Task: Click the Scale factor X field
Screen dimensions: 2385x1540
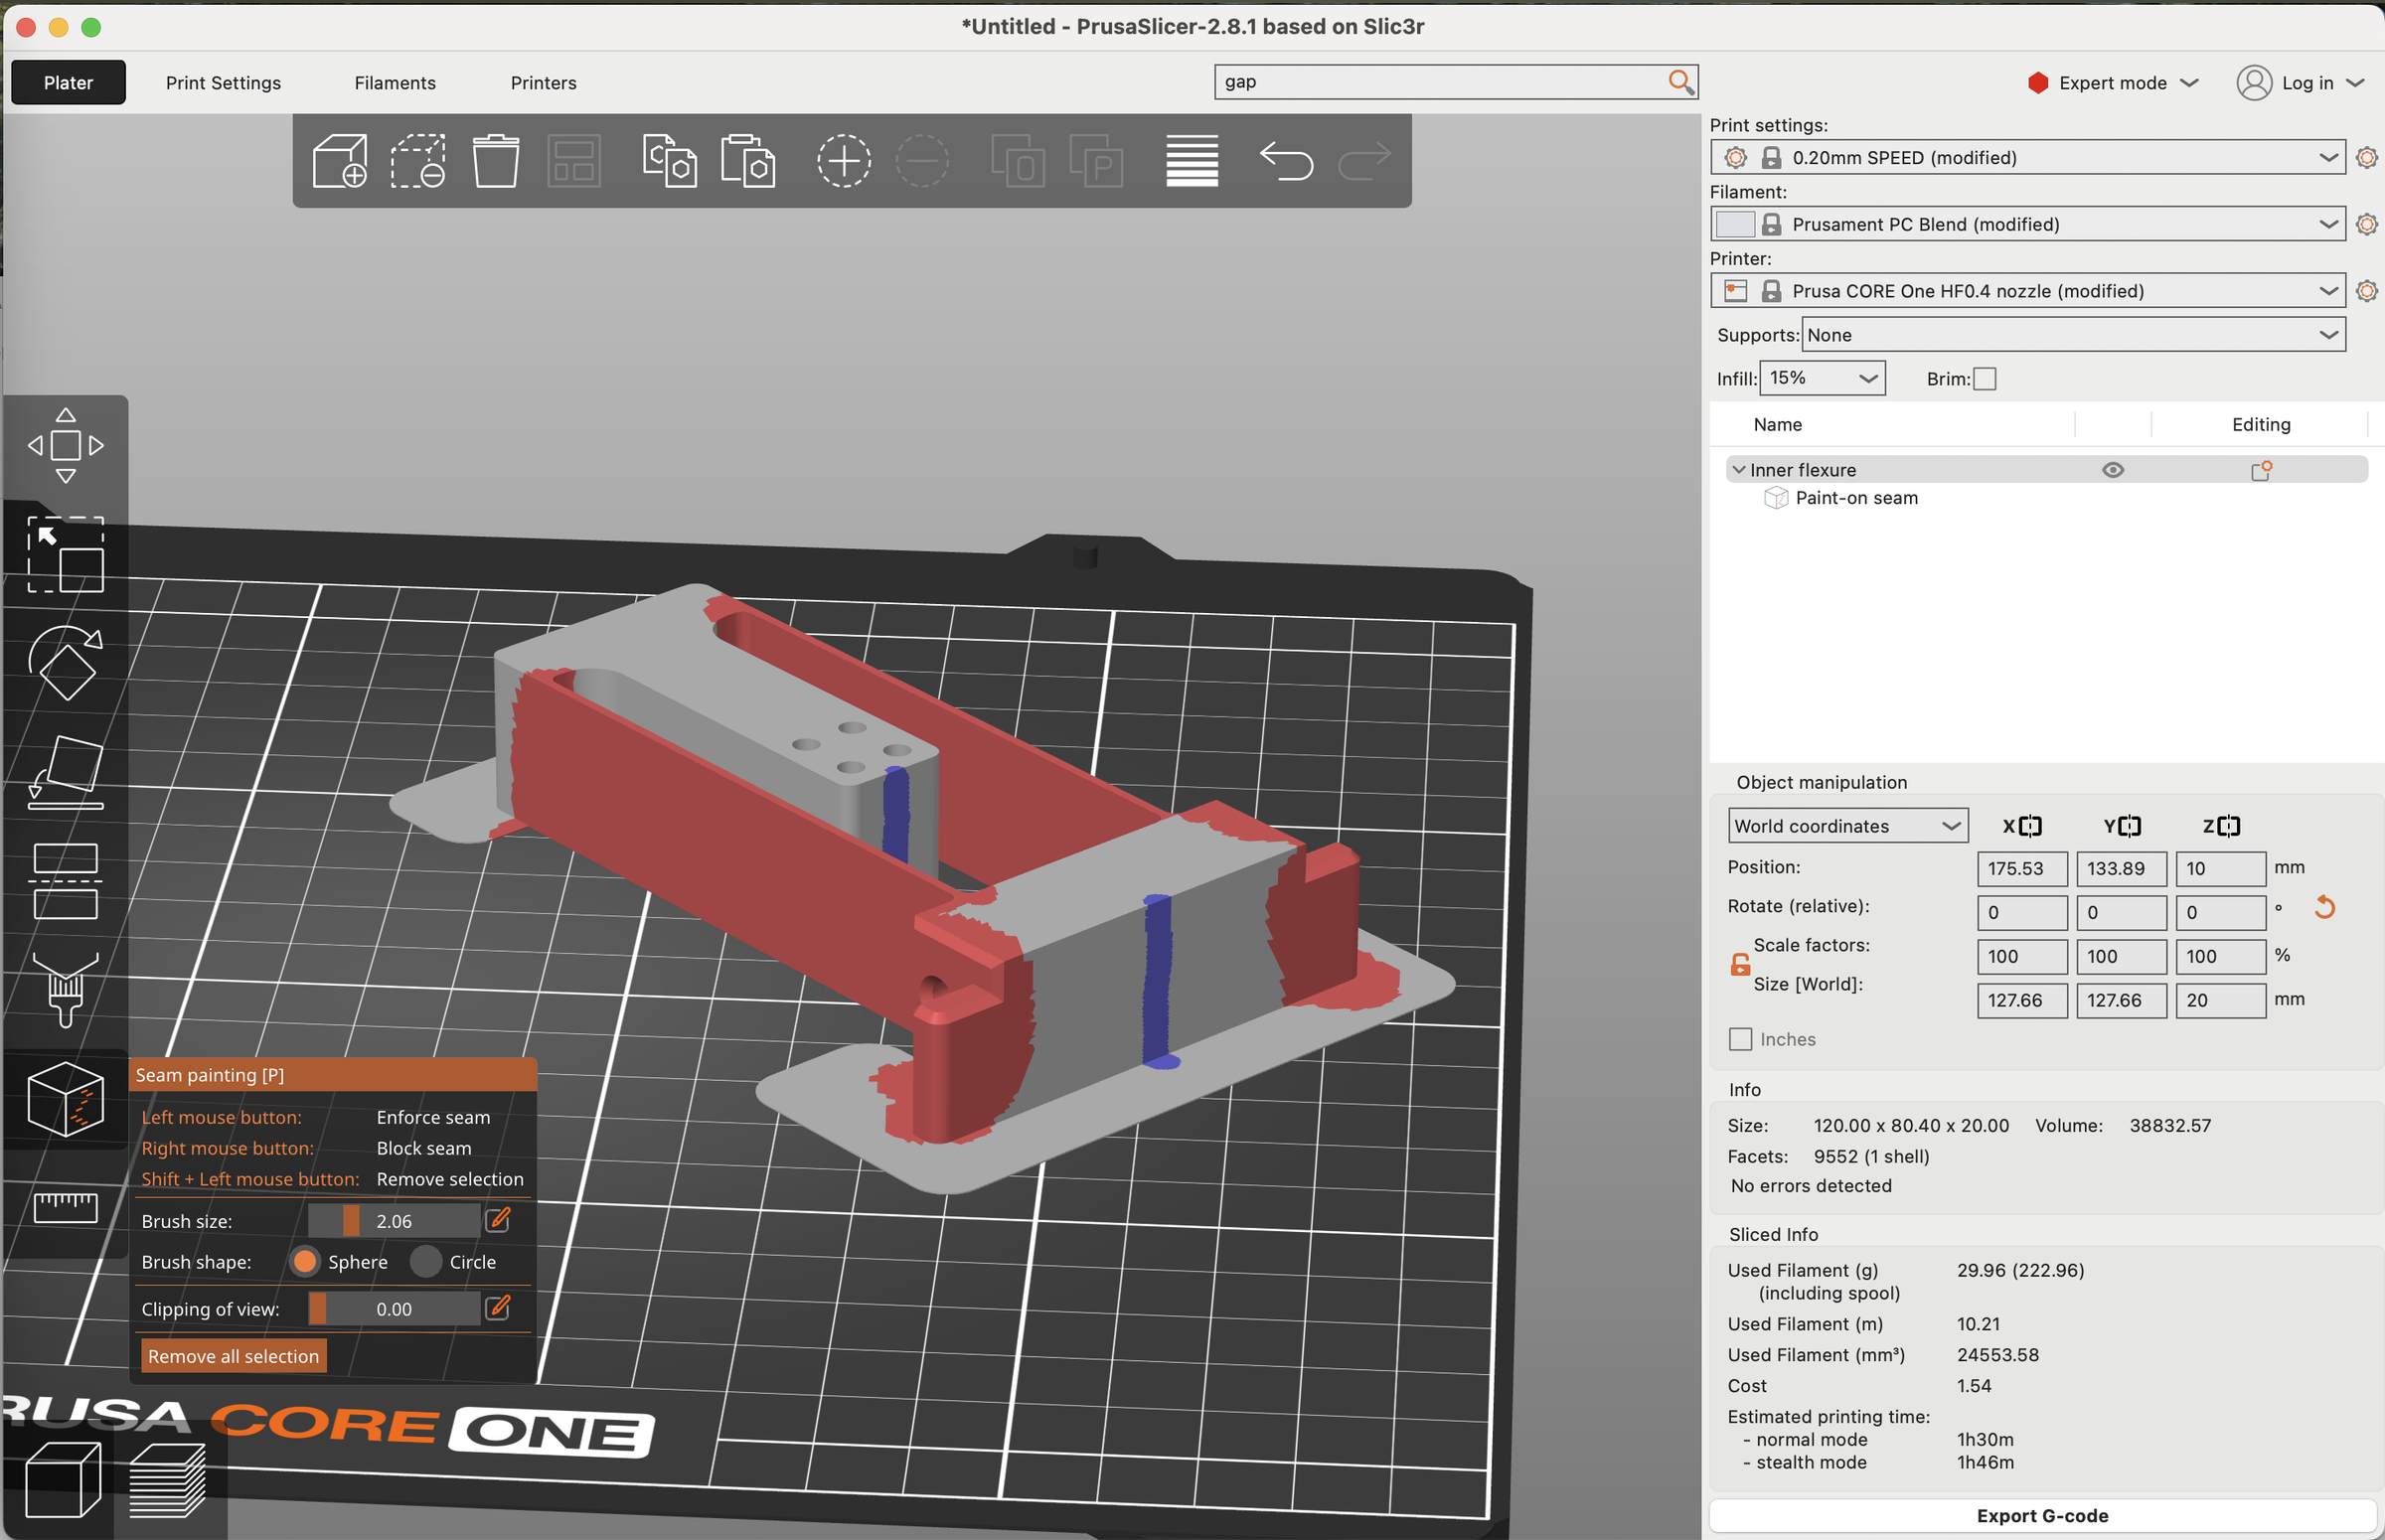Action: 2022,957
